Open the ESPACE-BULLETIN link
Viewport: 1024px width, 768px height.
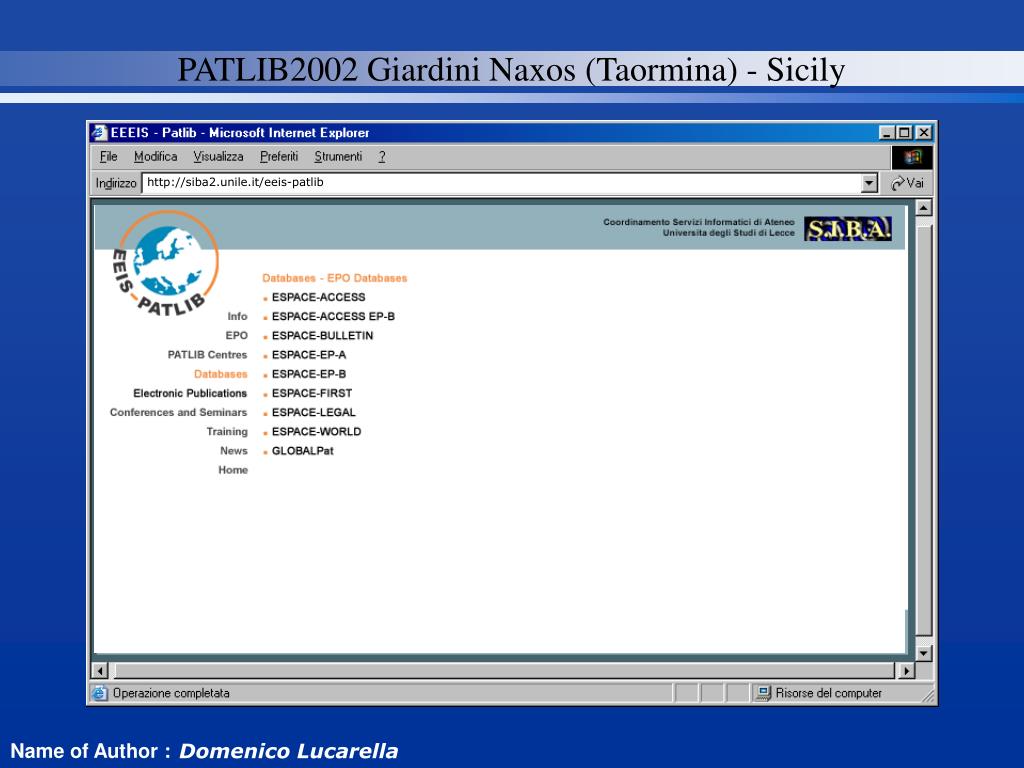click(323, 336)
